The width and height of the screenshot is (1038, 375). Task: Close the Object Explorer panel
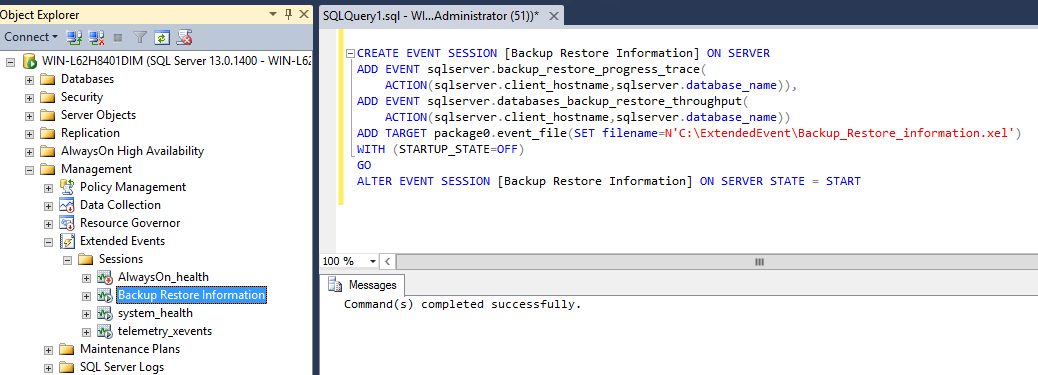pyautogui.click(x=304, y=14)
